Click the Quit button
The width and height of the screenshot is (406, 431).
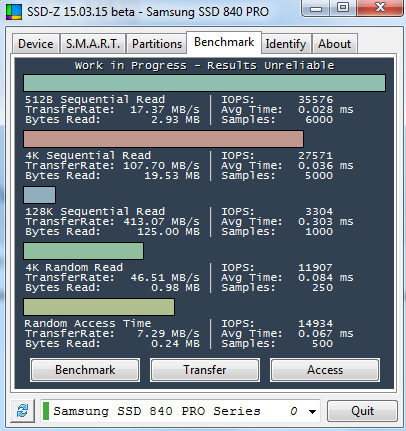362,411
